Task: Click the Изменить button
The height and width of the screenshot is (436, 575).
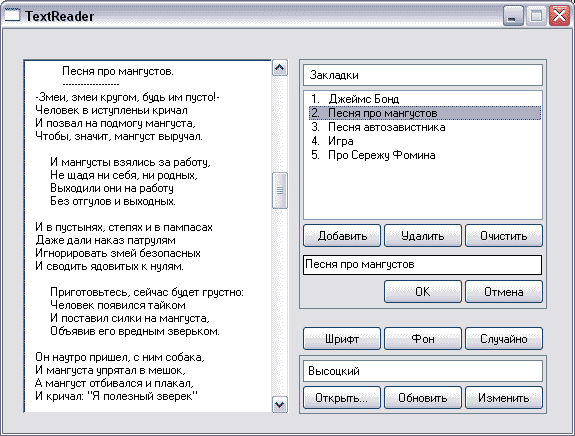Action: click(503, 397)
